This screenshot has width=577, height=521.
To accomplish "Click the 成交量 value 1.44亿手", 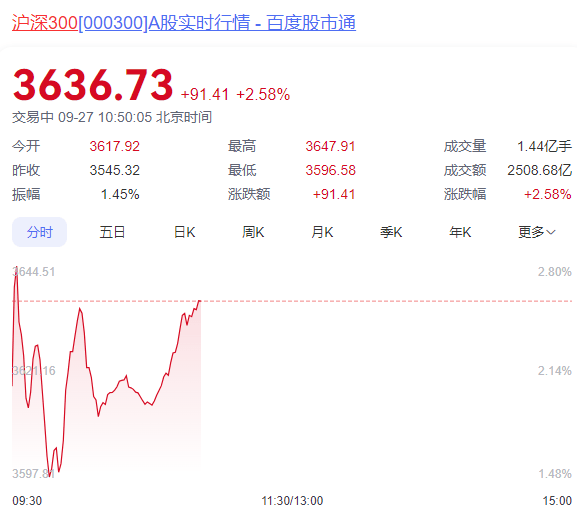I will pyautogui.click(x=544, y=146).
